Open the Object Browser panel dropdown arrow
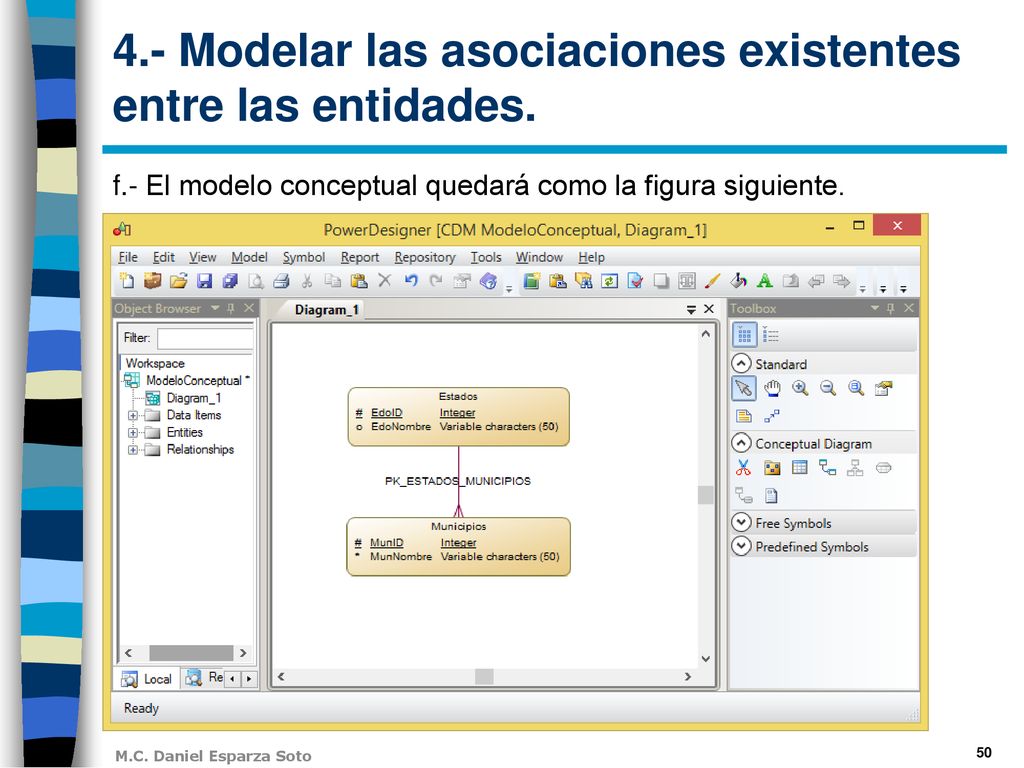 [215, 308]
